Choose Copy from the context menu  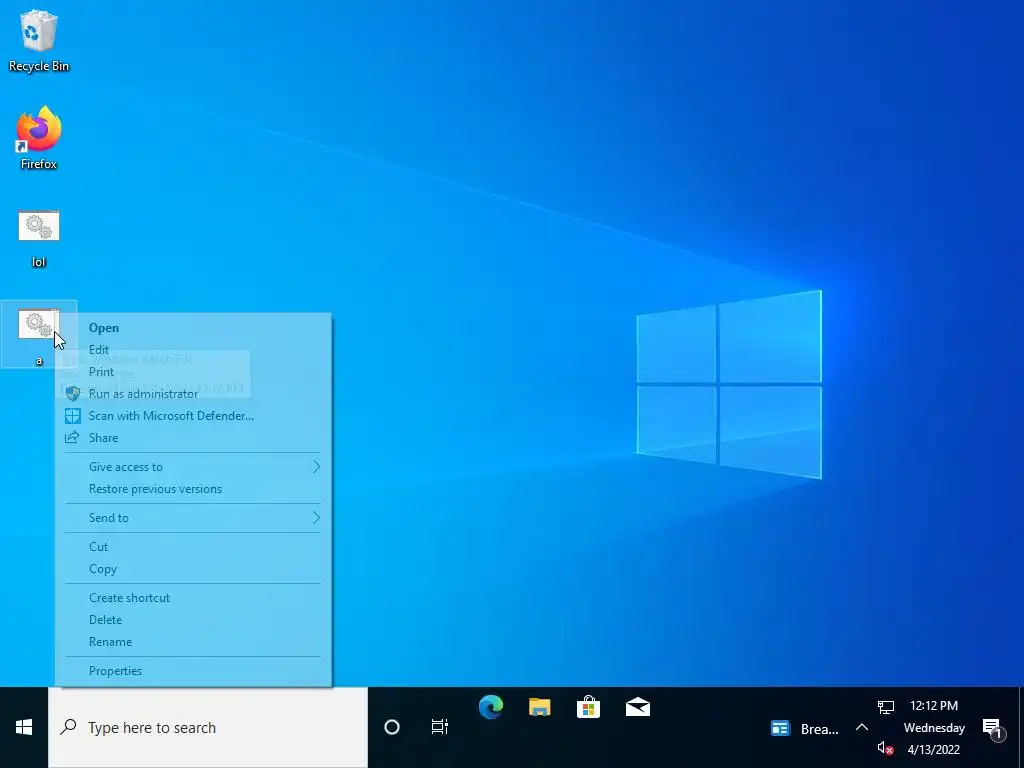[x=193, y=569]
